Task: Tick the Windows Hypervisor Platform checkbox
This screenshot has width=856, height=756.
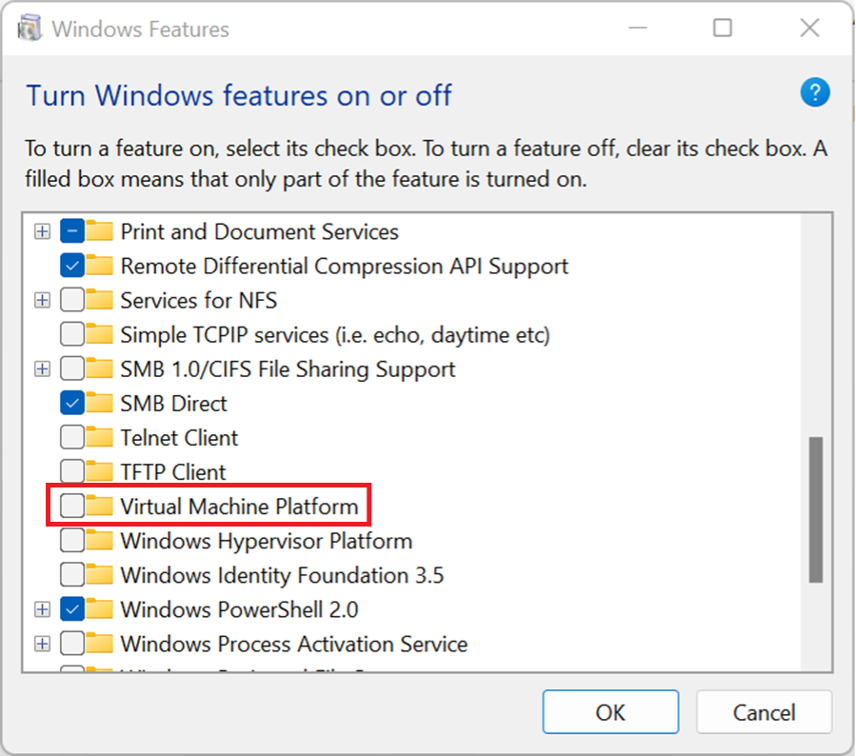Action: pyautogui.click(x=72, y=541)
